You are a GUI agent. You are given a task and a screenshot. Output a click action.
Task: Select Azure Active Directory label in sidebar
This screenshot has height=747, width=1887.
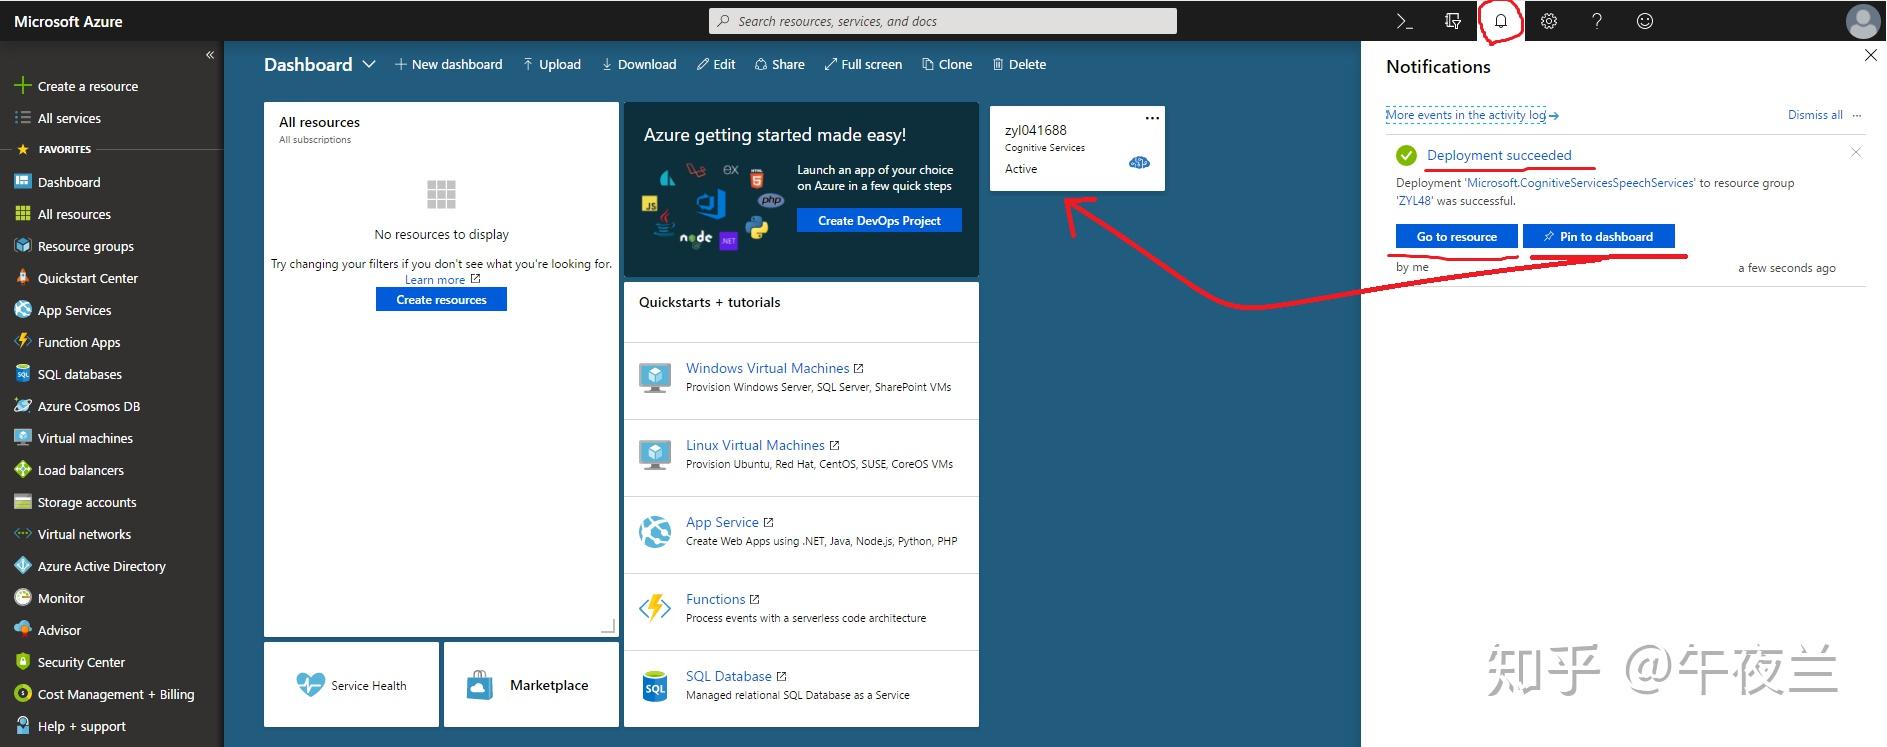click(x=102, y=566)
